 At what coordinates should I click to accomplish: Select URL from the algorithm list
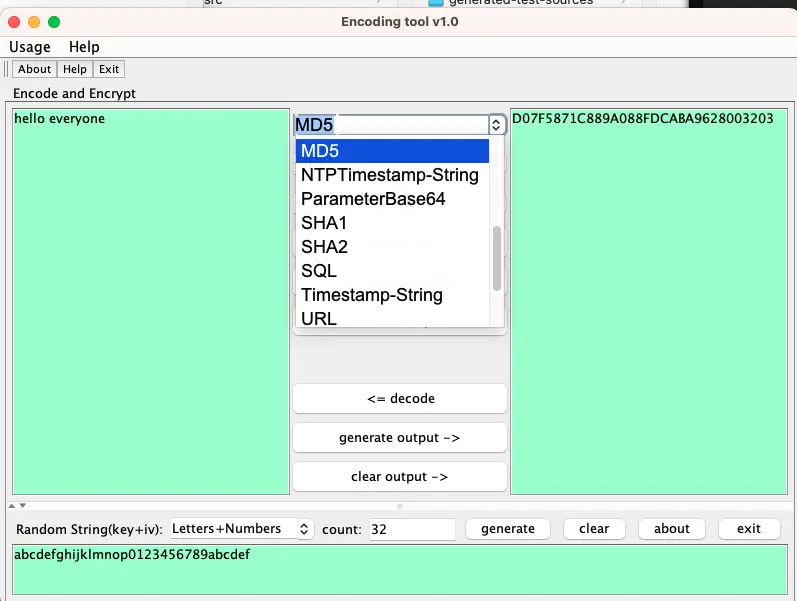(392, 318)
